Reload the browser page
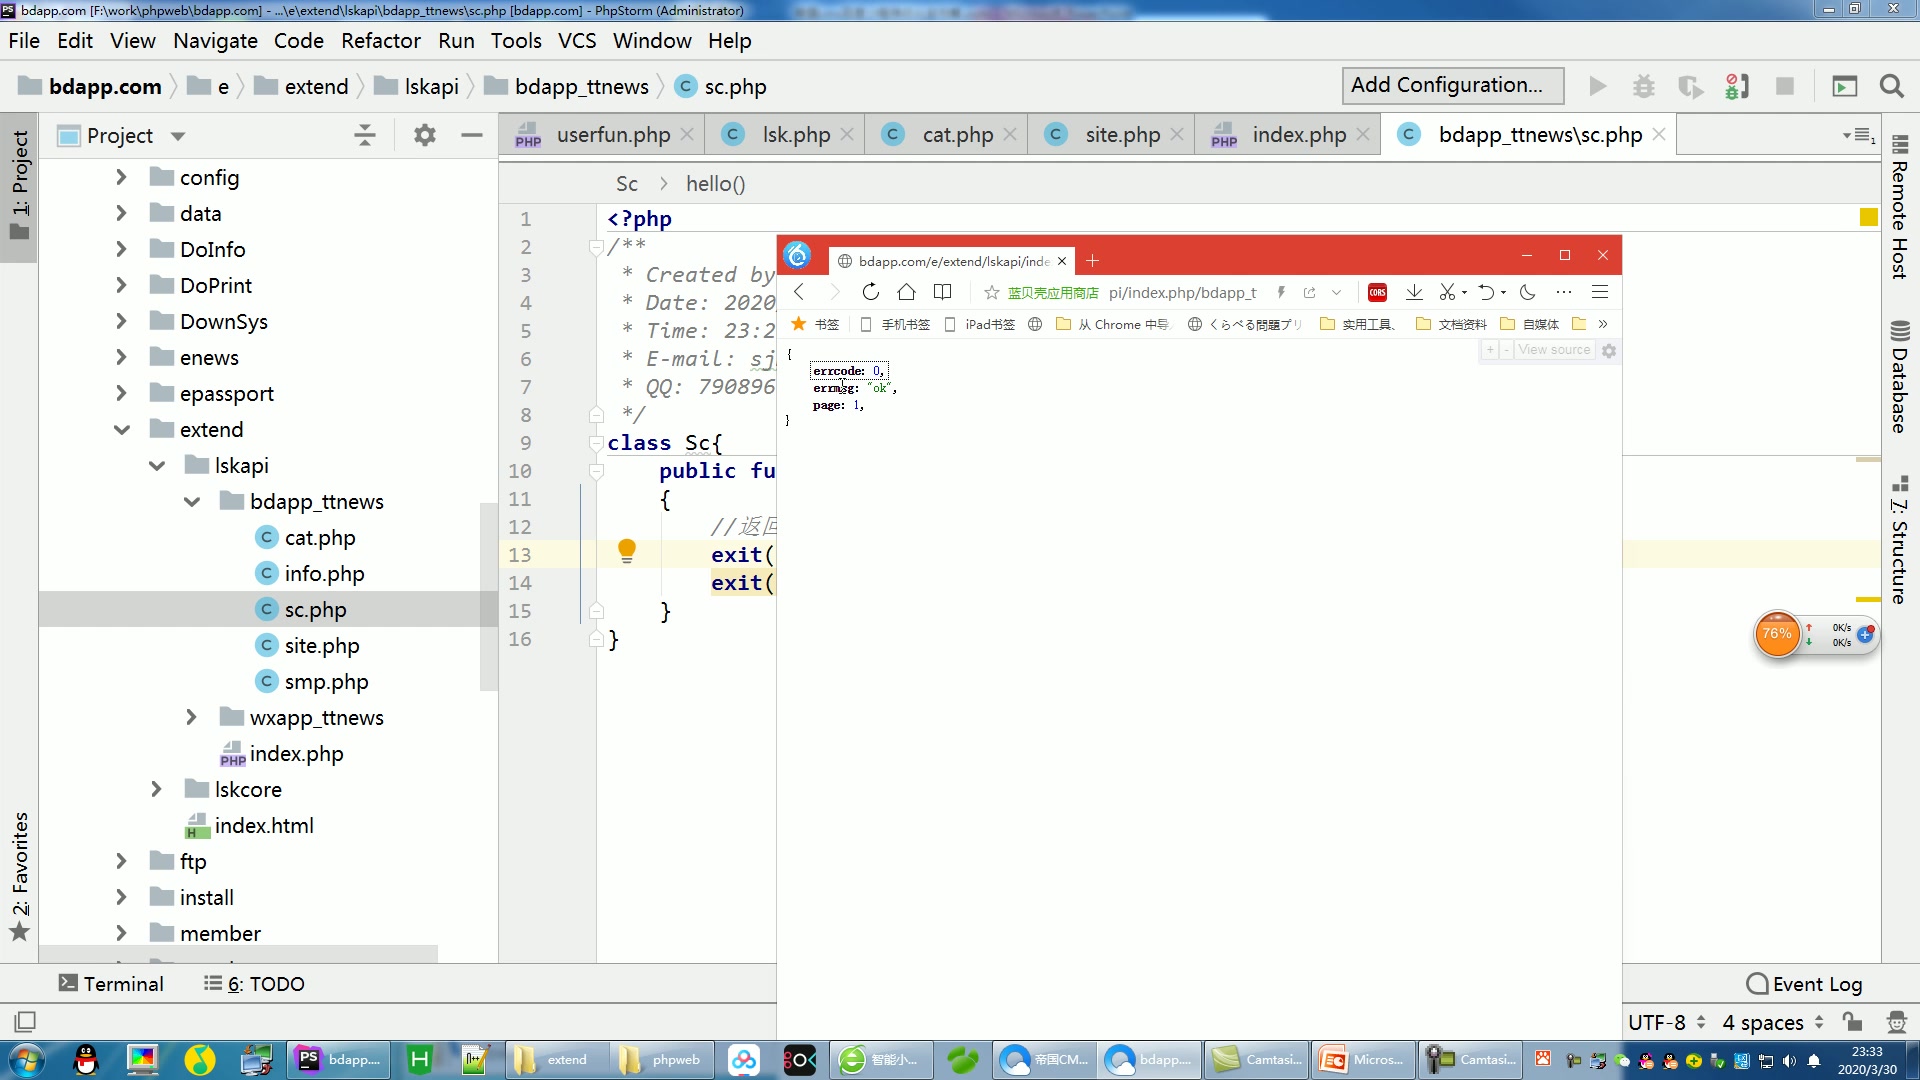1920x1080 pixels. tap(870, 292)
